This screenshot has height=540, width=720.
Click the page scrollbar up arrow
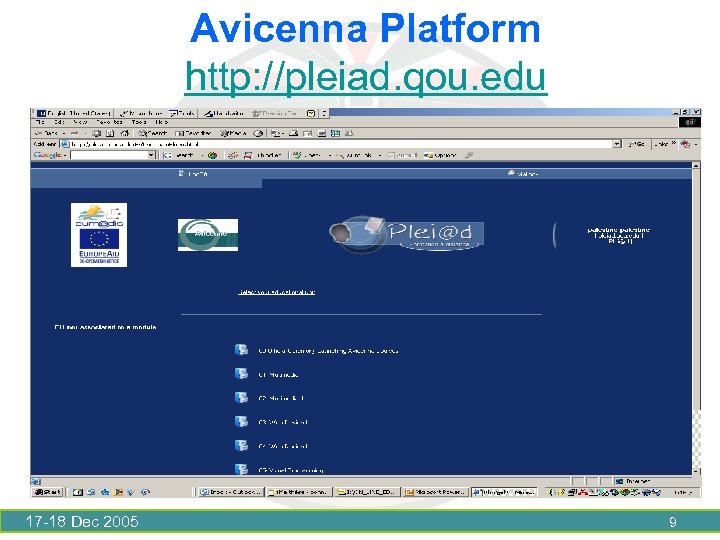pyautogui.click(x=696, y=165)
